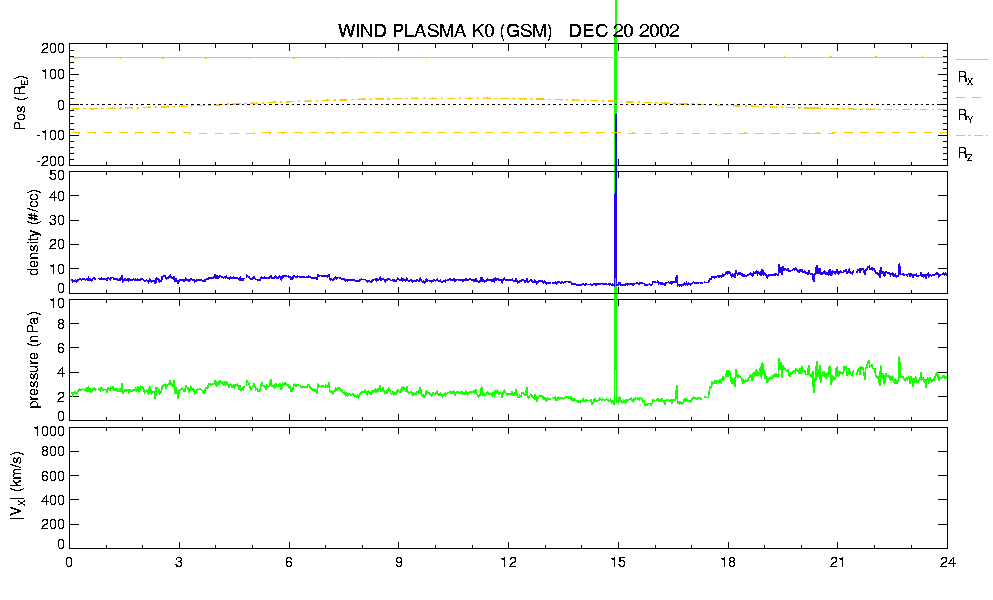Click the date DEC 20 2002 in title
The height and width of the screenshot is (600, 993).
[624, 31]
